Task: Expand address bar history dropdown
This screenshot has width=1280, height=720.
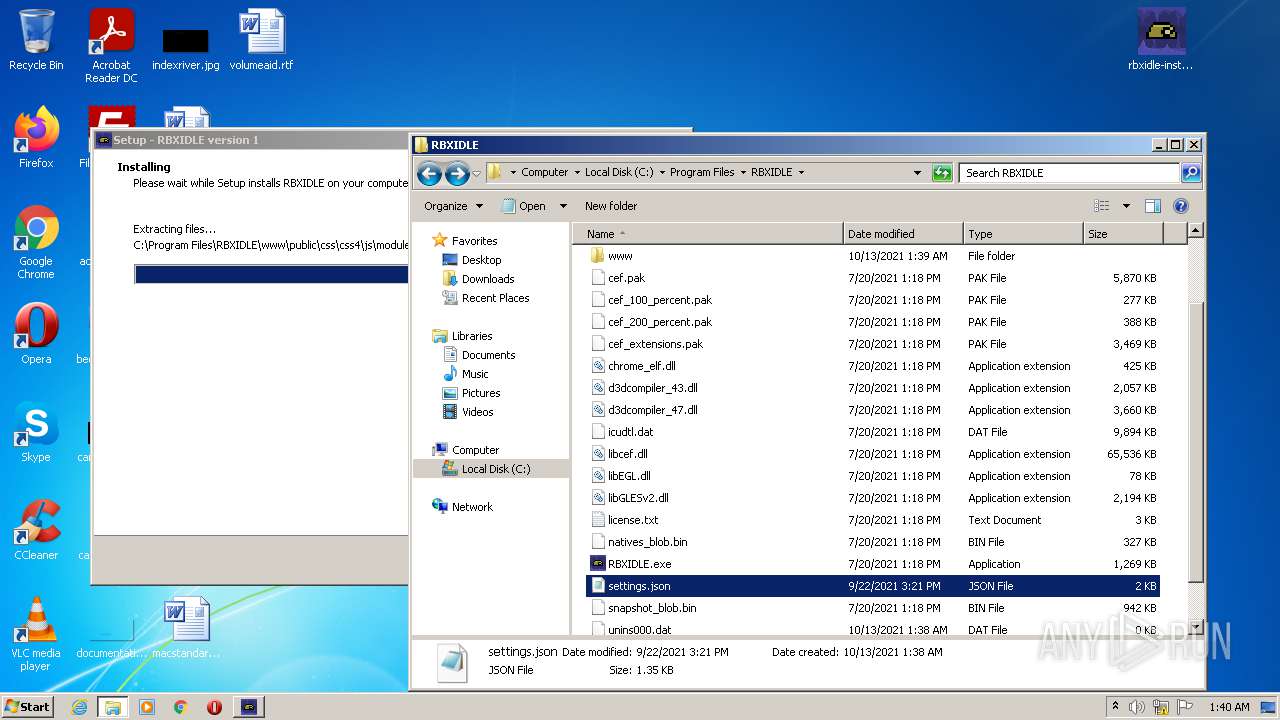Action: click(x=917, y=173)
